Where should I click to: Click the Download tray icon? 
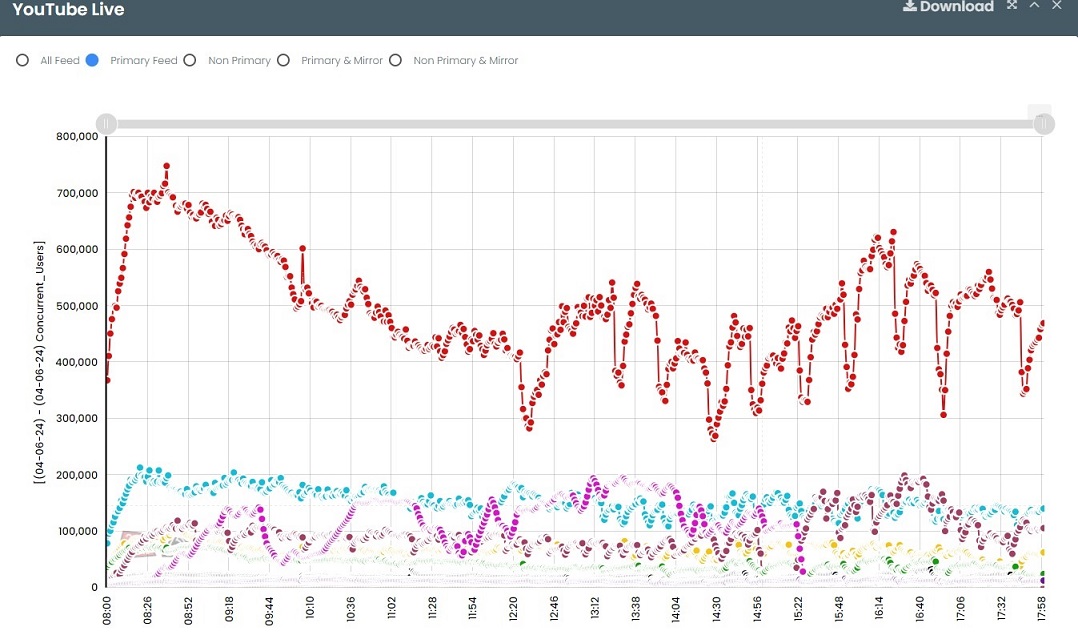click(x=909, y=6)
